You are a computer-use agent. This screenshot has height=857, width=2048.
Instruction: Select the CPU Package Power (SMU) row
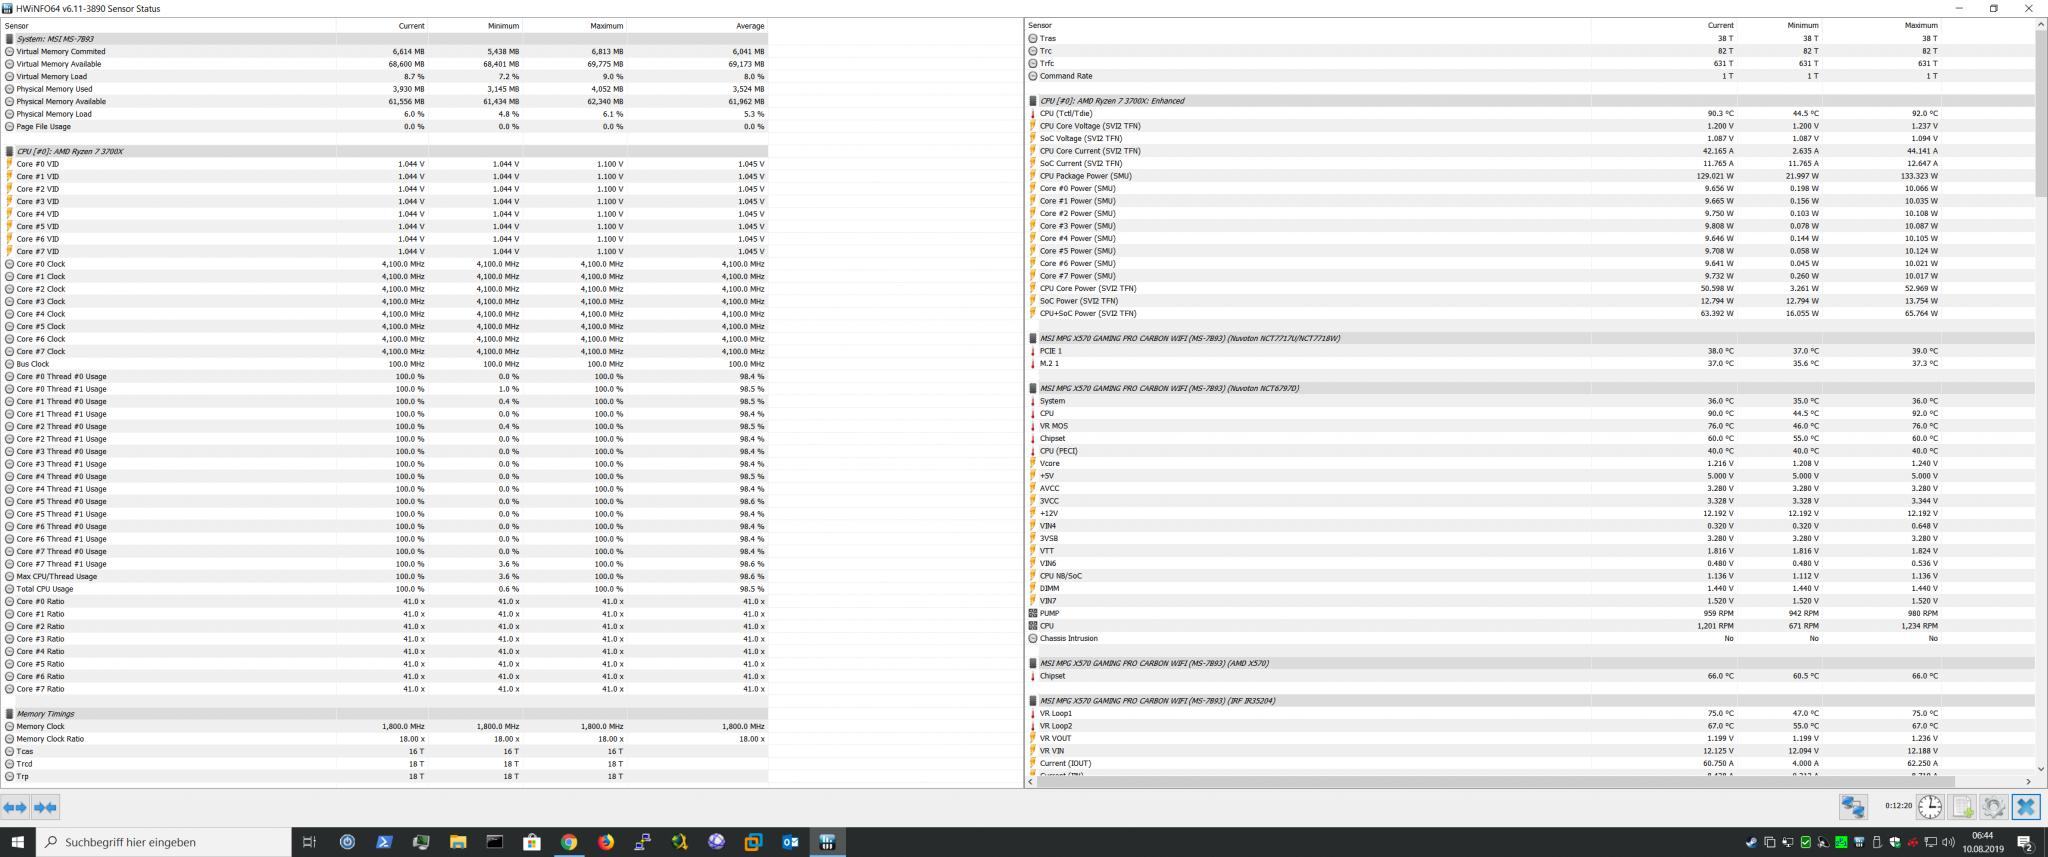tap(1530, 176)
